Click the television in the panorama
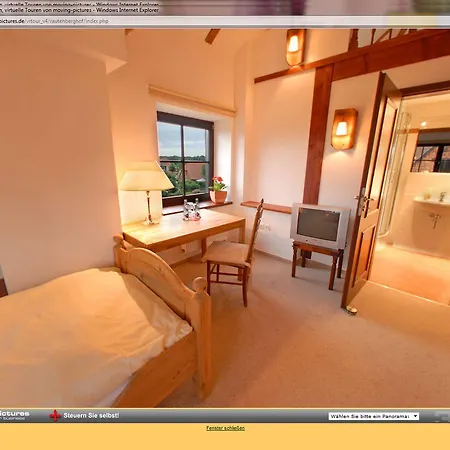The height and width of the screenshot is (450, 450). (x=320, y=226)
